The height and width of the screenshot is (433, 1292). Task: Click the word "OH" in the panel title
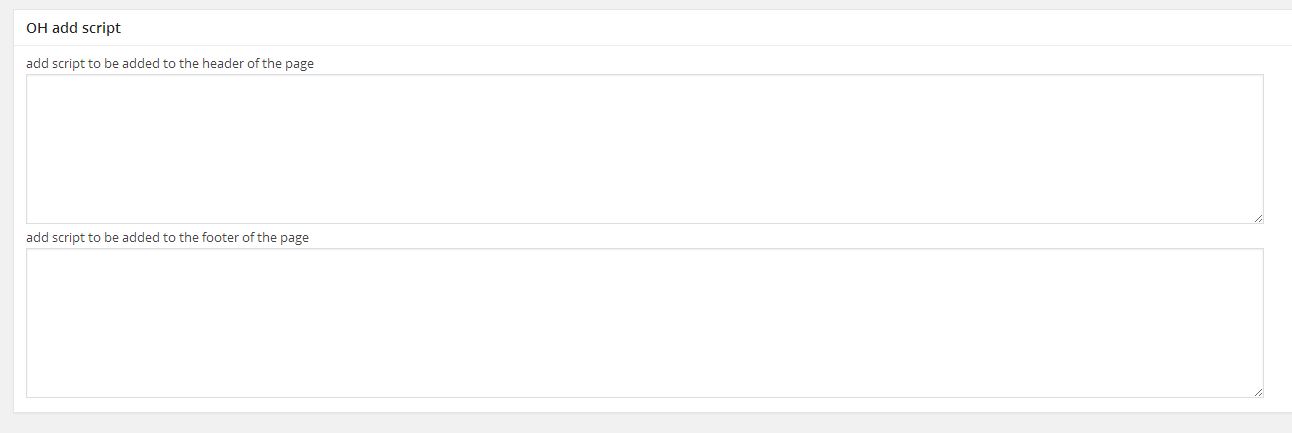[x=37, y=28]
